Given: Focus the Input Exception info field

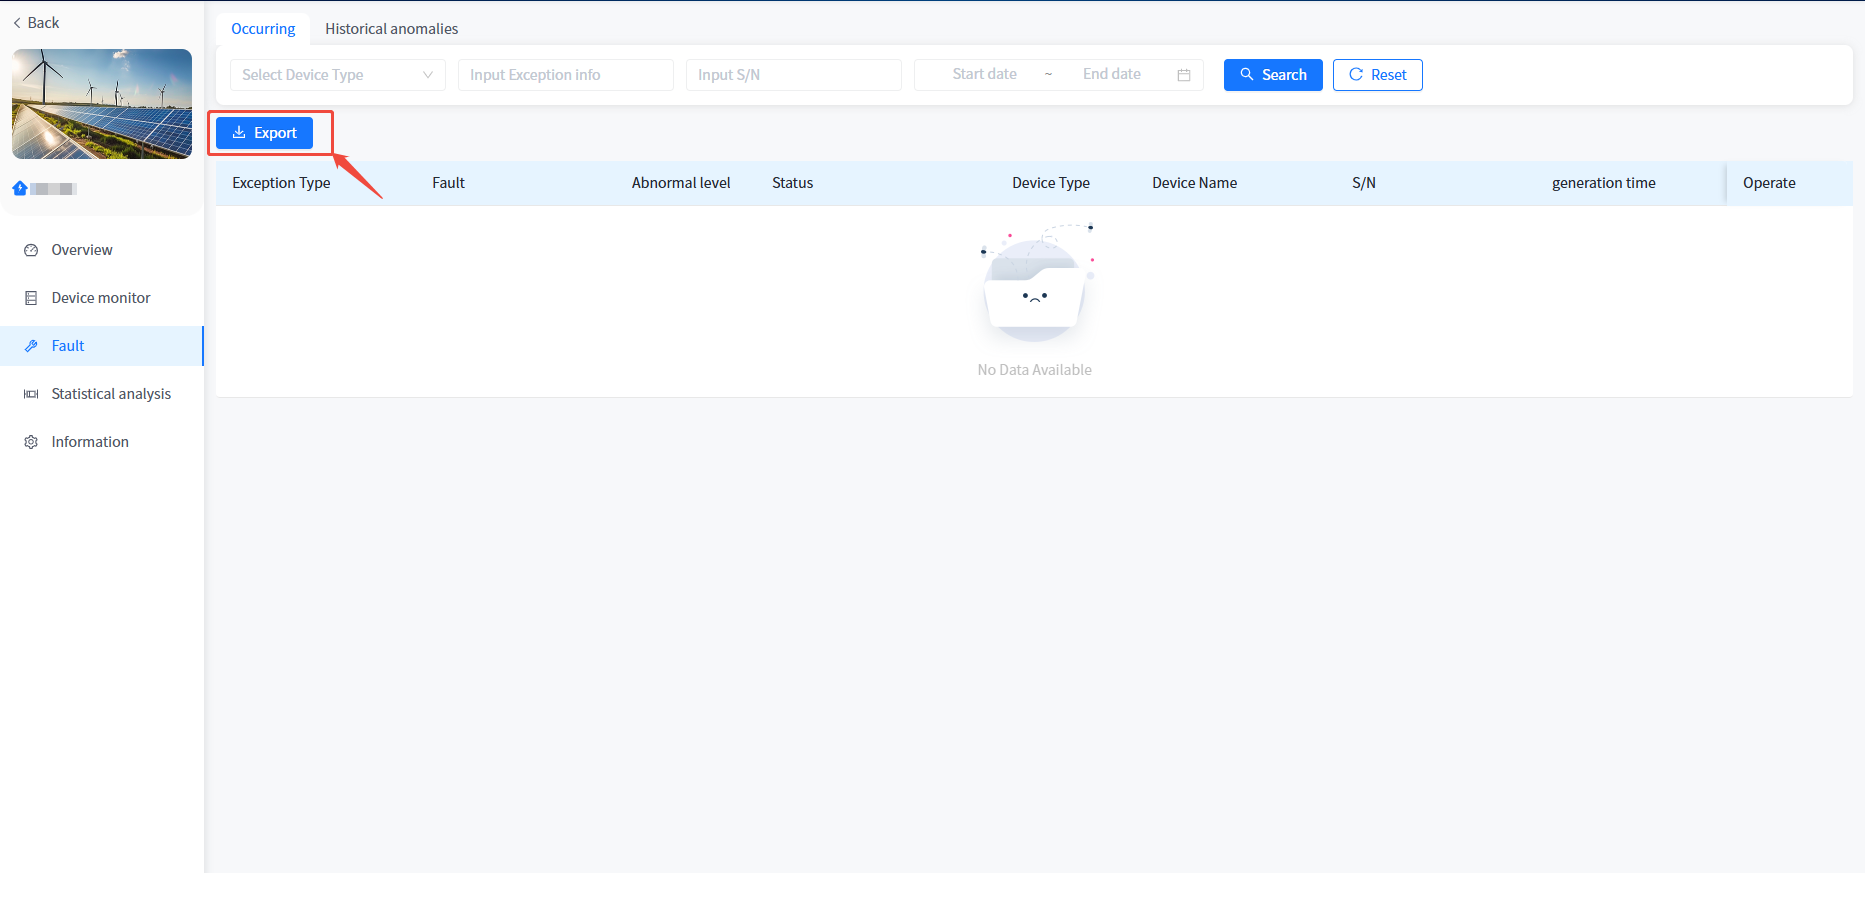Looking at the screenshot, I should point(565,75).
